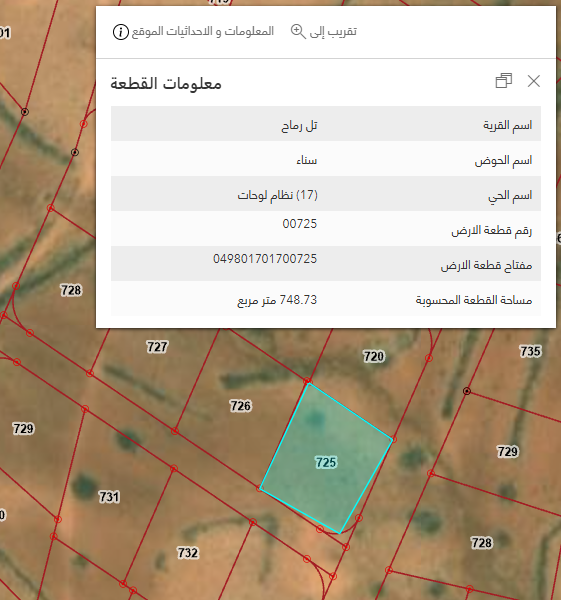This screenshot has width=561, height=600.
Task: Click the مساحة القطعة المحسوبة label
Action: pyautogui.click(x=474, y=300)
